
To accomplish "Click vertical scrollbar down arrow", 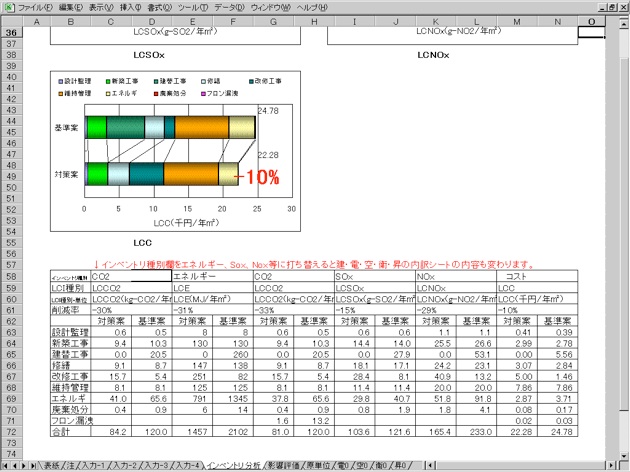I will [x=624, y=456].
